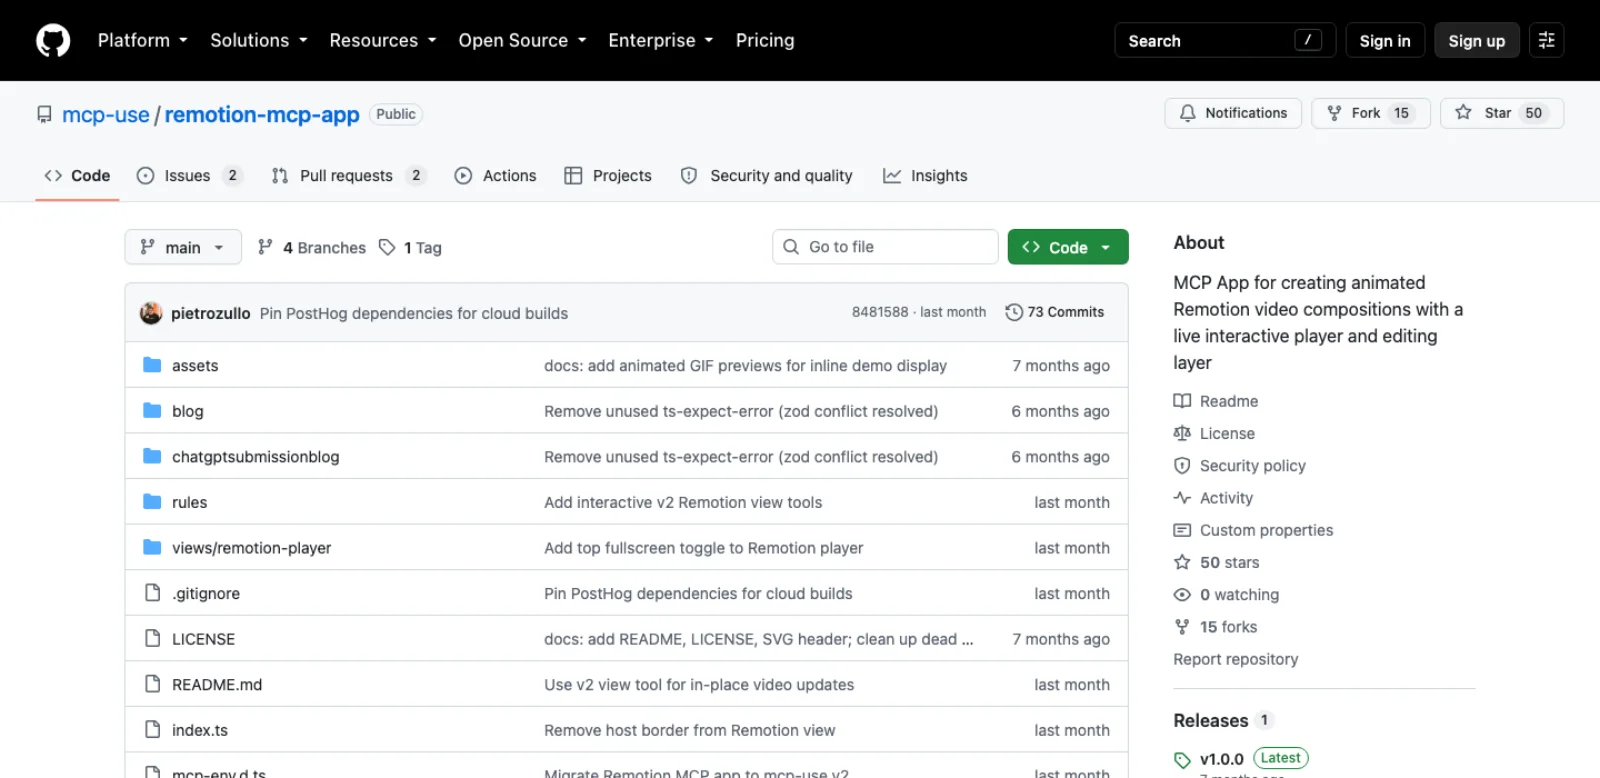Open the main branch selector dropdown
Screen dimensions: 1600x778
pyautogui.click(x=183, y=247)
